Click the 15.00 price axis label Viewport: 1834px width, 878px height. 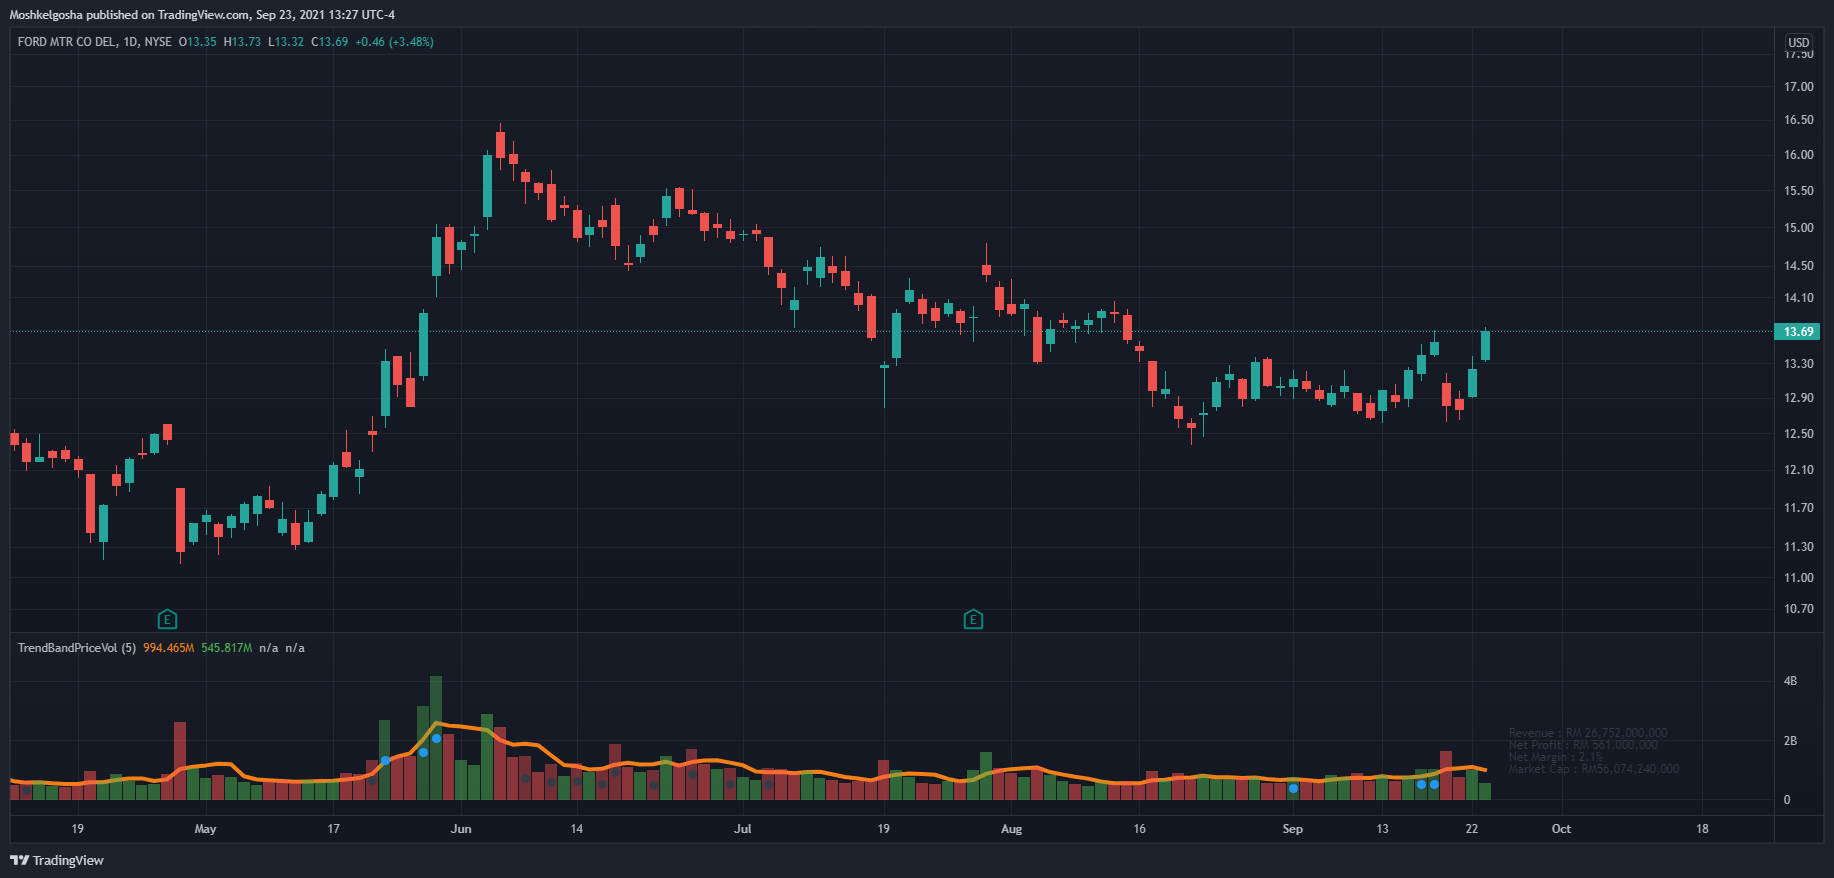(1799, 228)
